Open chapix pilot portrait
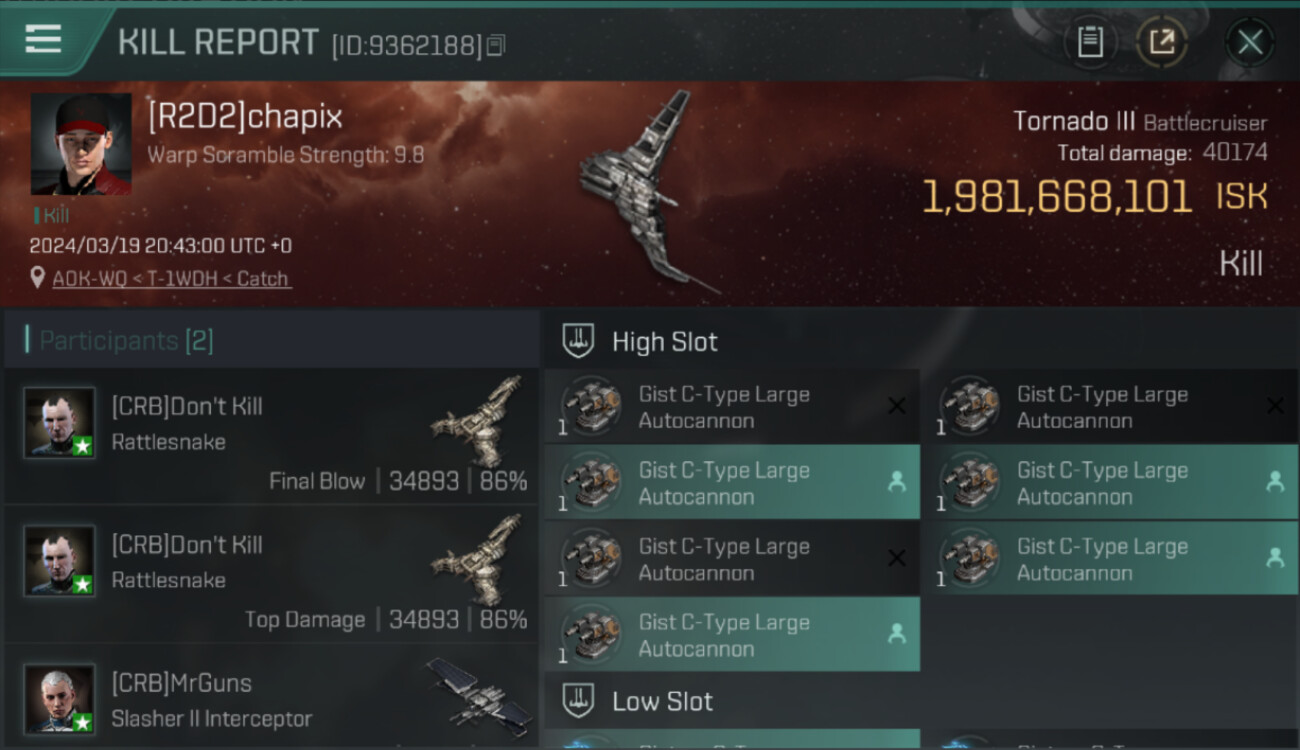This screenshot has width=1300, height=750. pos(81,144)
